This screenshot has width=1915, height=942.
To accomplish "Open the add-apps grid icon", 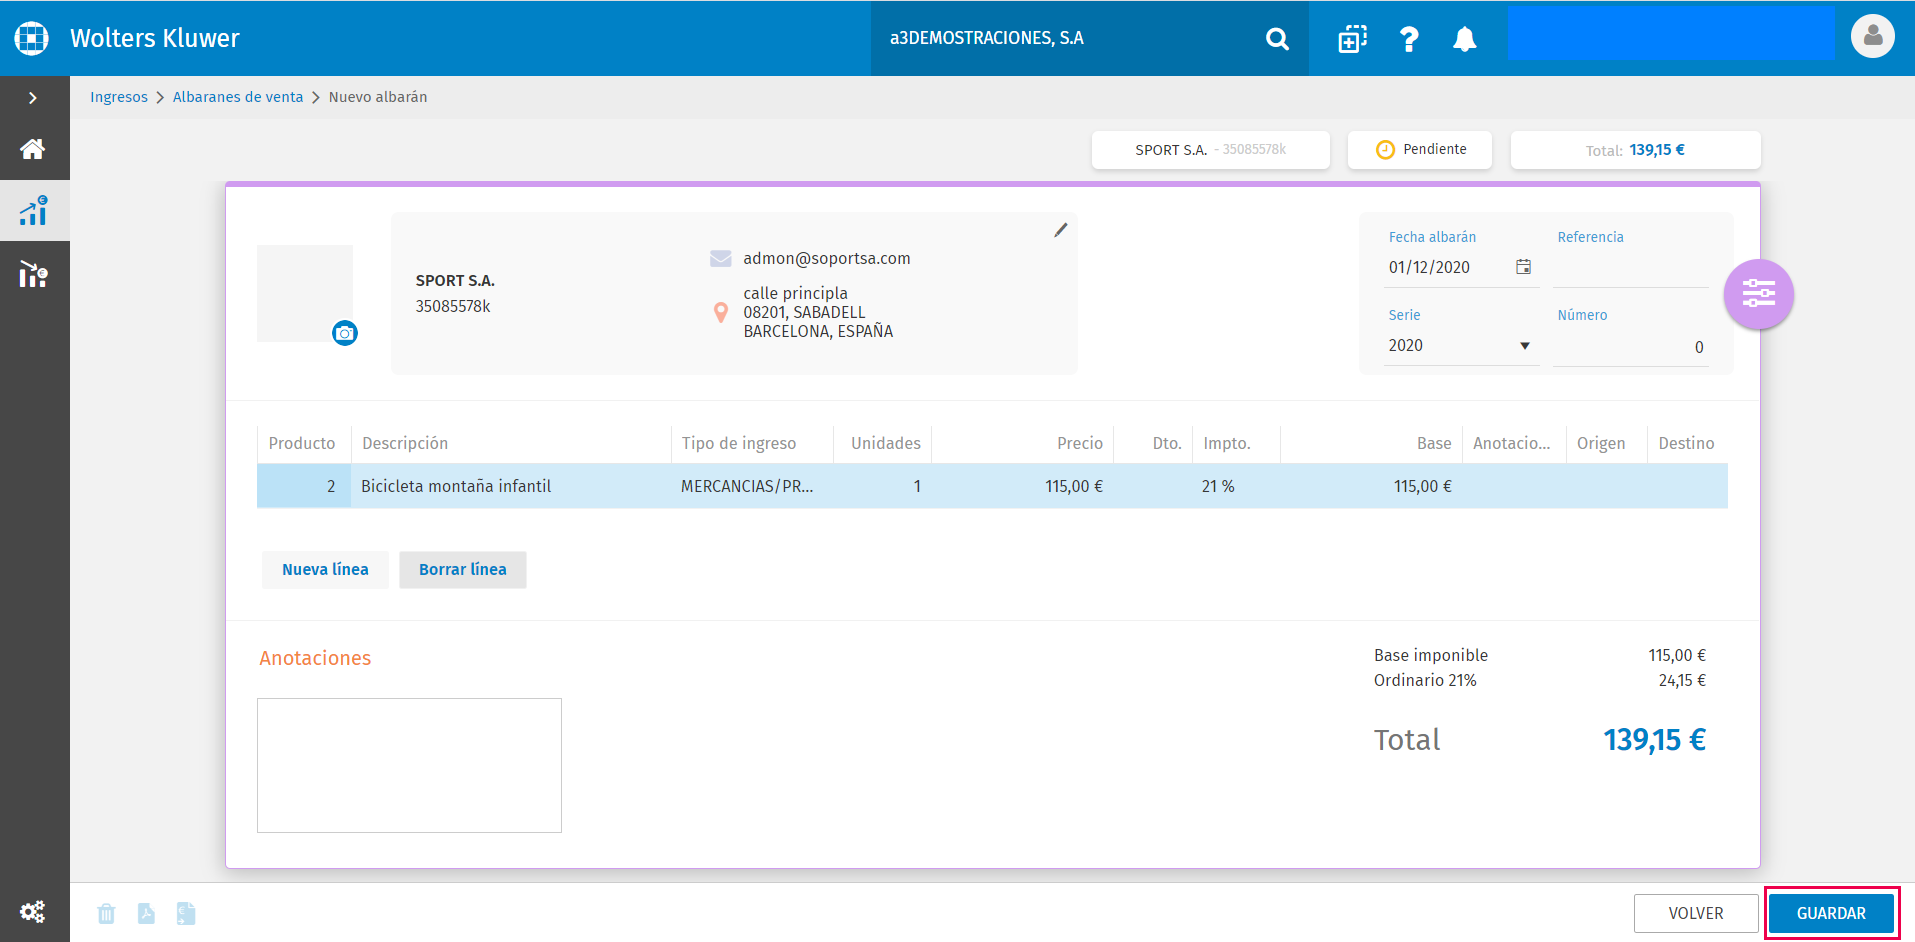I will [x=1352, y=39].
